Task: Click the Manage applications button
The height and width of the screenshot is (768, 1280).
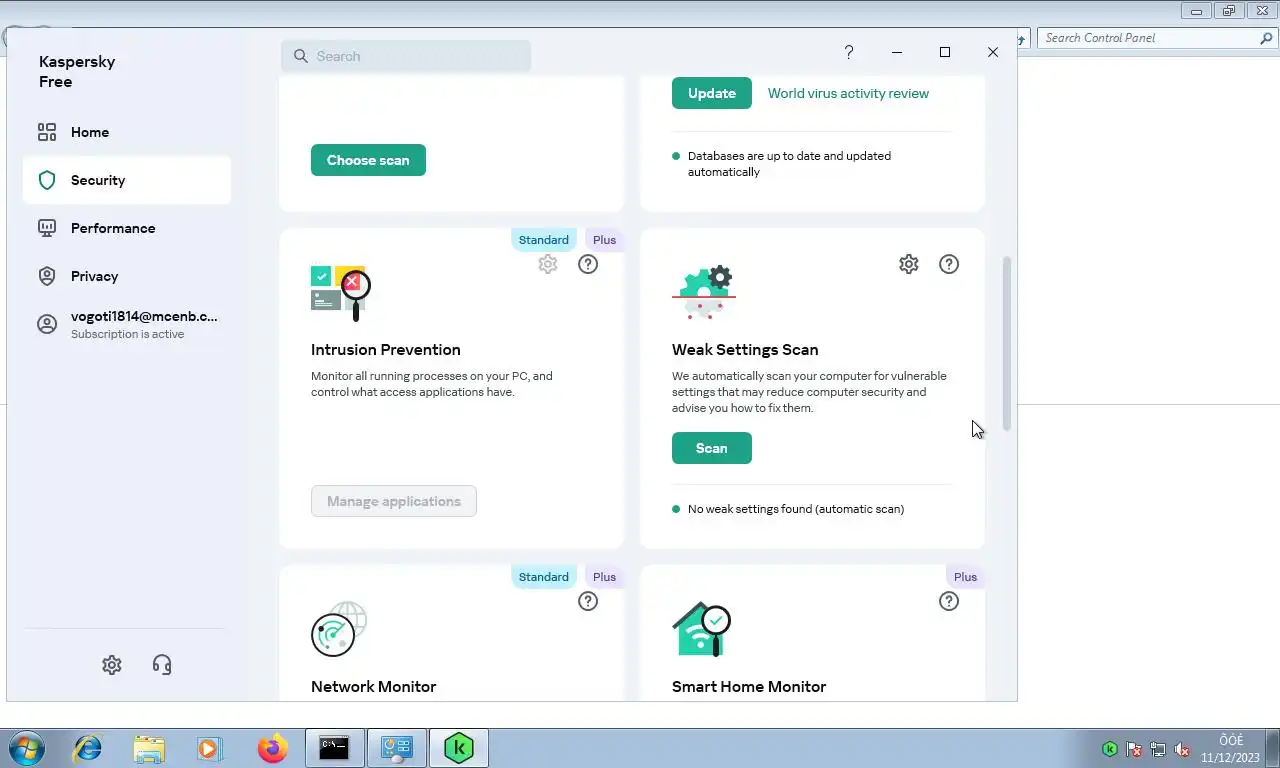Action: (394, 501)
